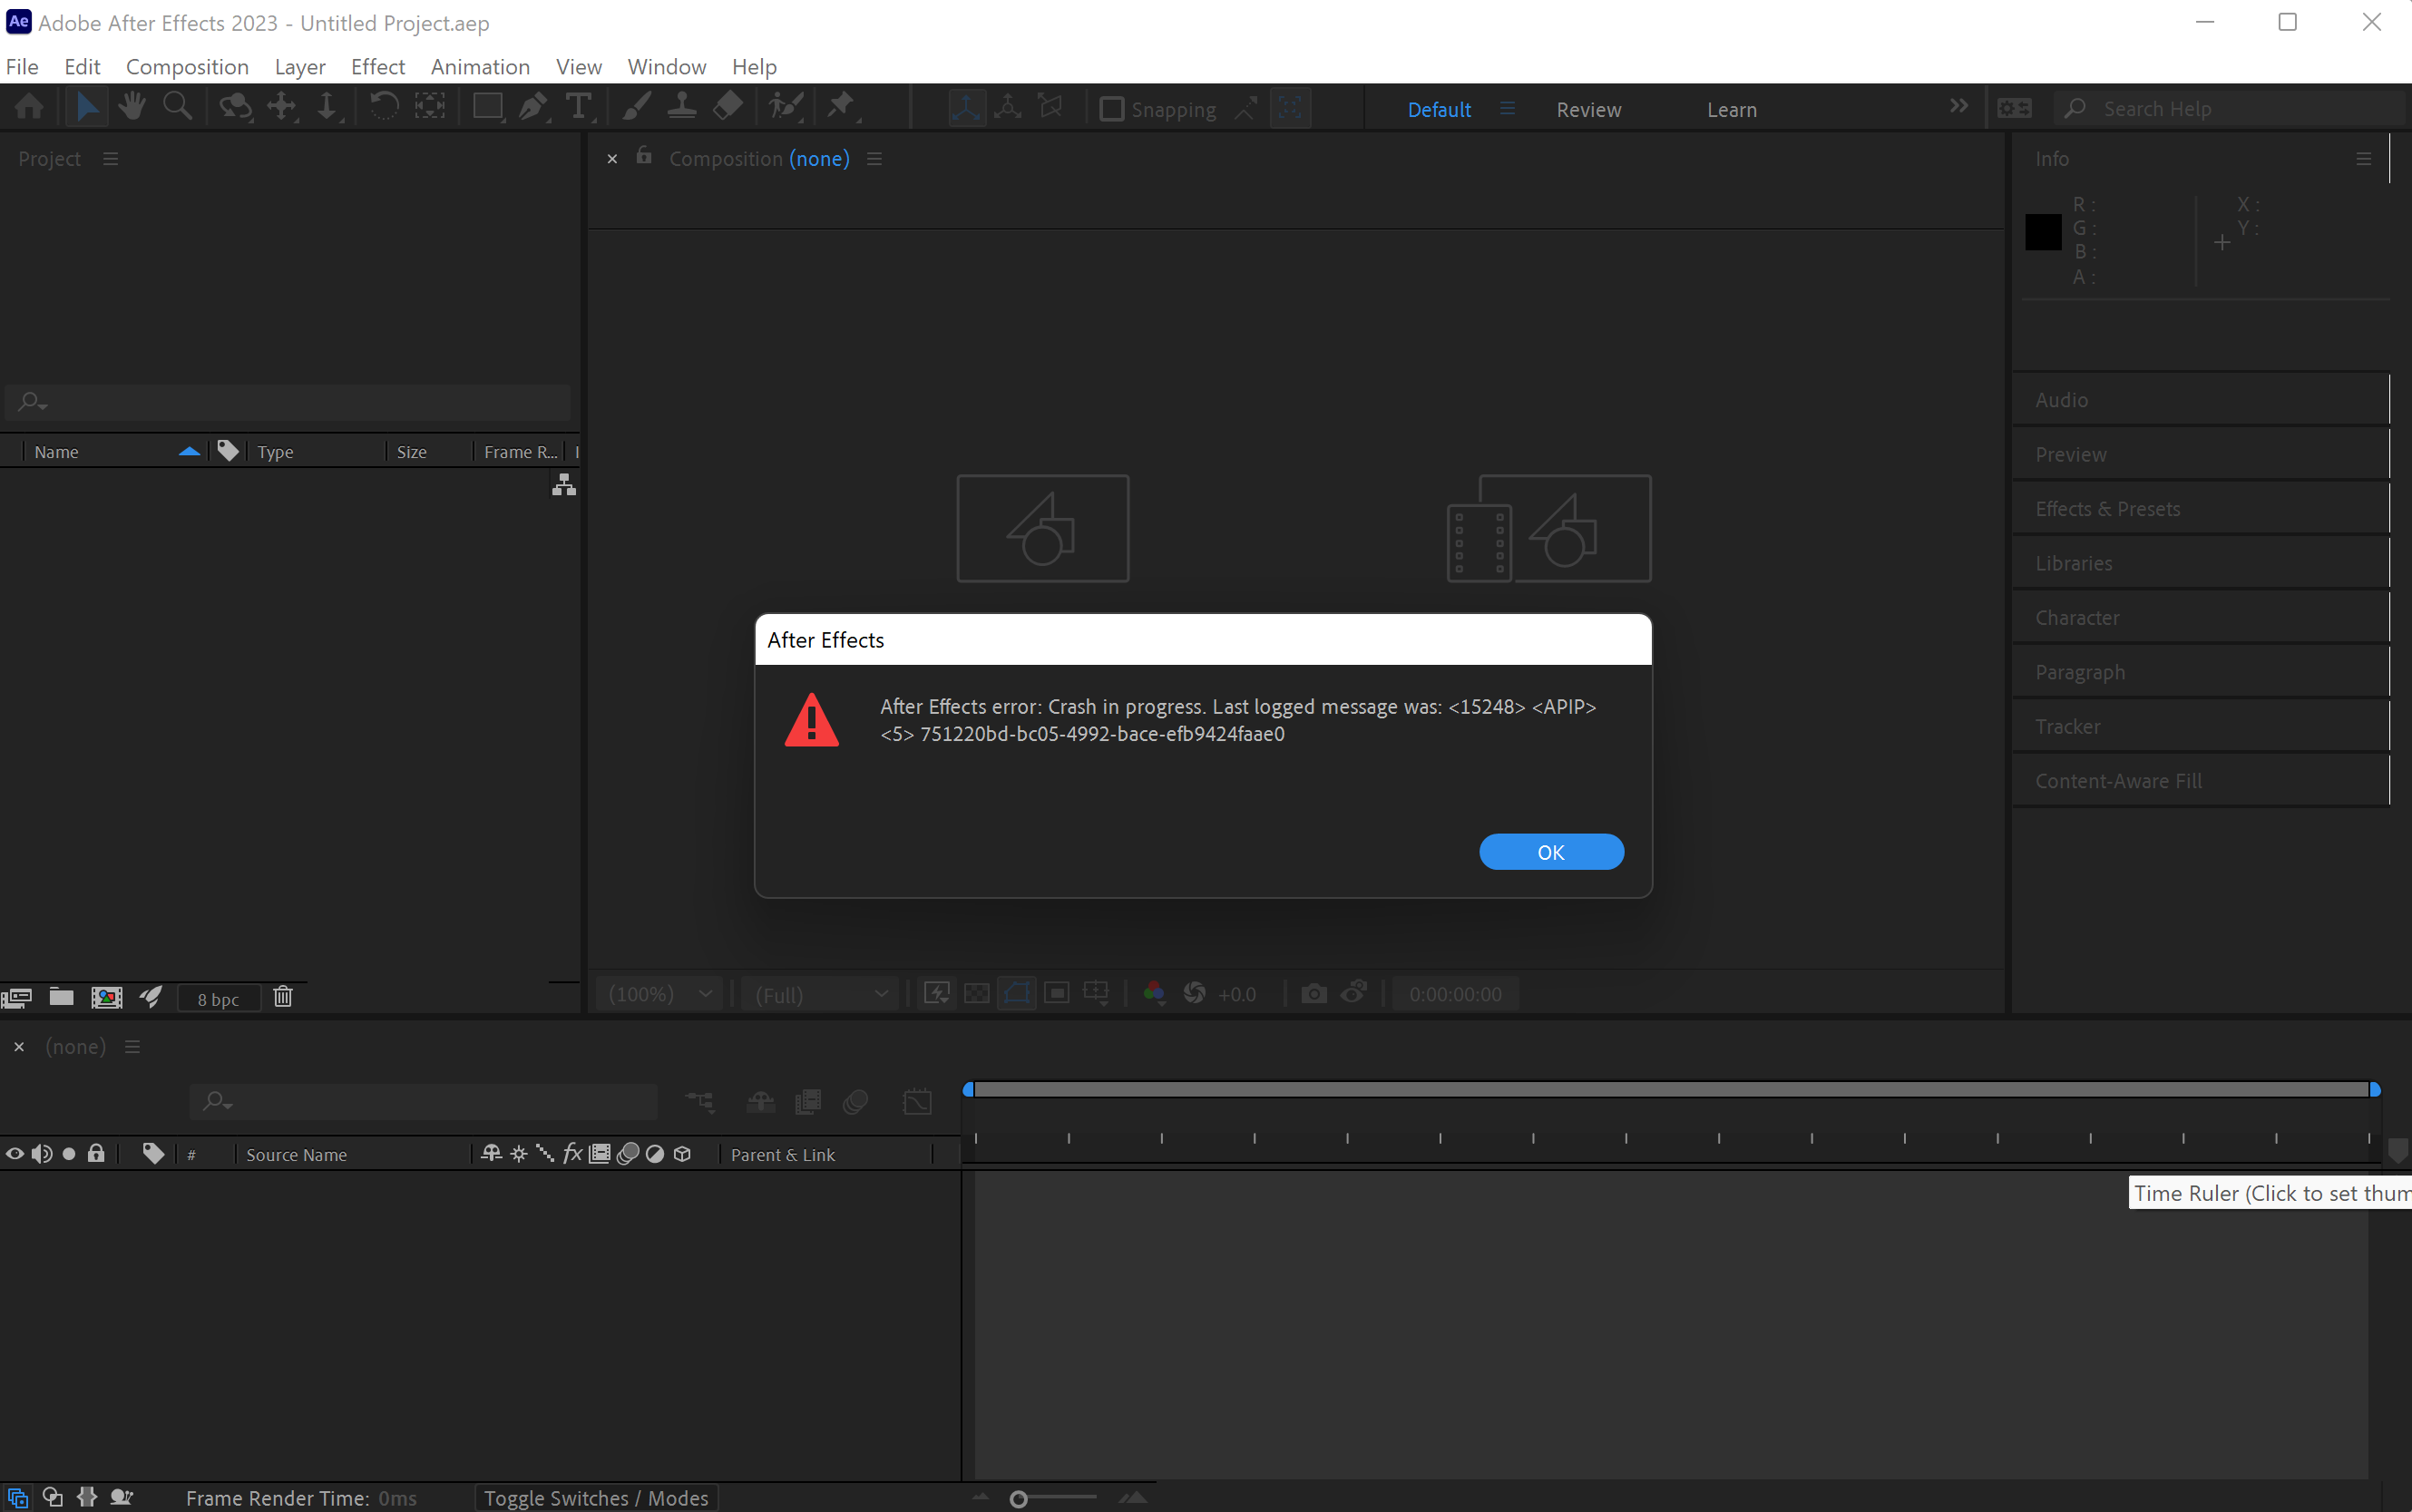2412x1512 pixels.
Task: Toggle visibility eye icon in timeline
Action: (17, 1153)
